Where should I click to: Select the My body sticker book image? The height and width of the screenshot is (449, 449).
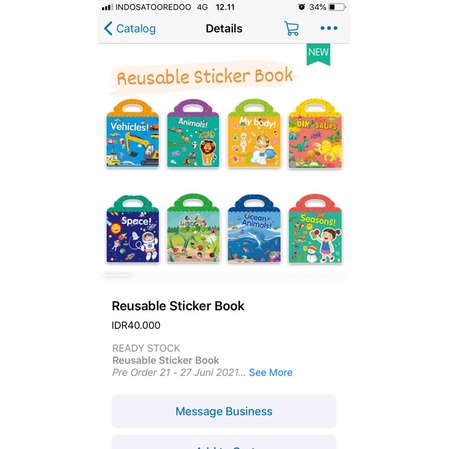point(254,133)
